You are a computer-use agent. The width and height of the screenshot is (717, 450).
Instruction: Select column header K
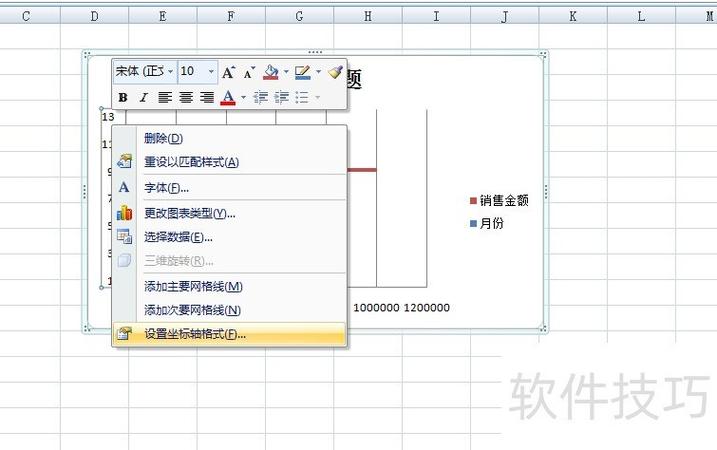(x=573, y=16)
